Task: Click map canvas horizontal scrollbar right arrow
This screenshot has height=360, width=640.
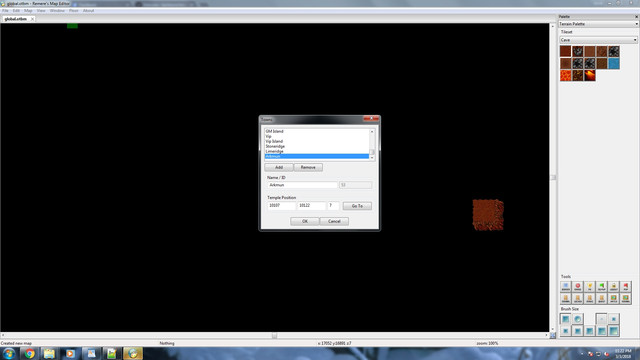Action: [x=546, y=335]
